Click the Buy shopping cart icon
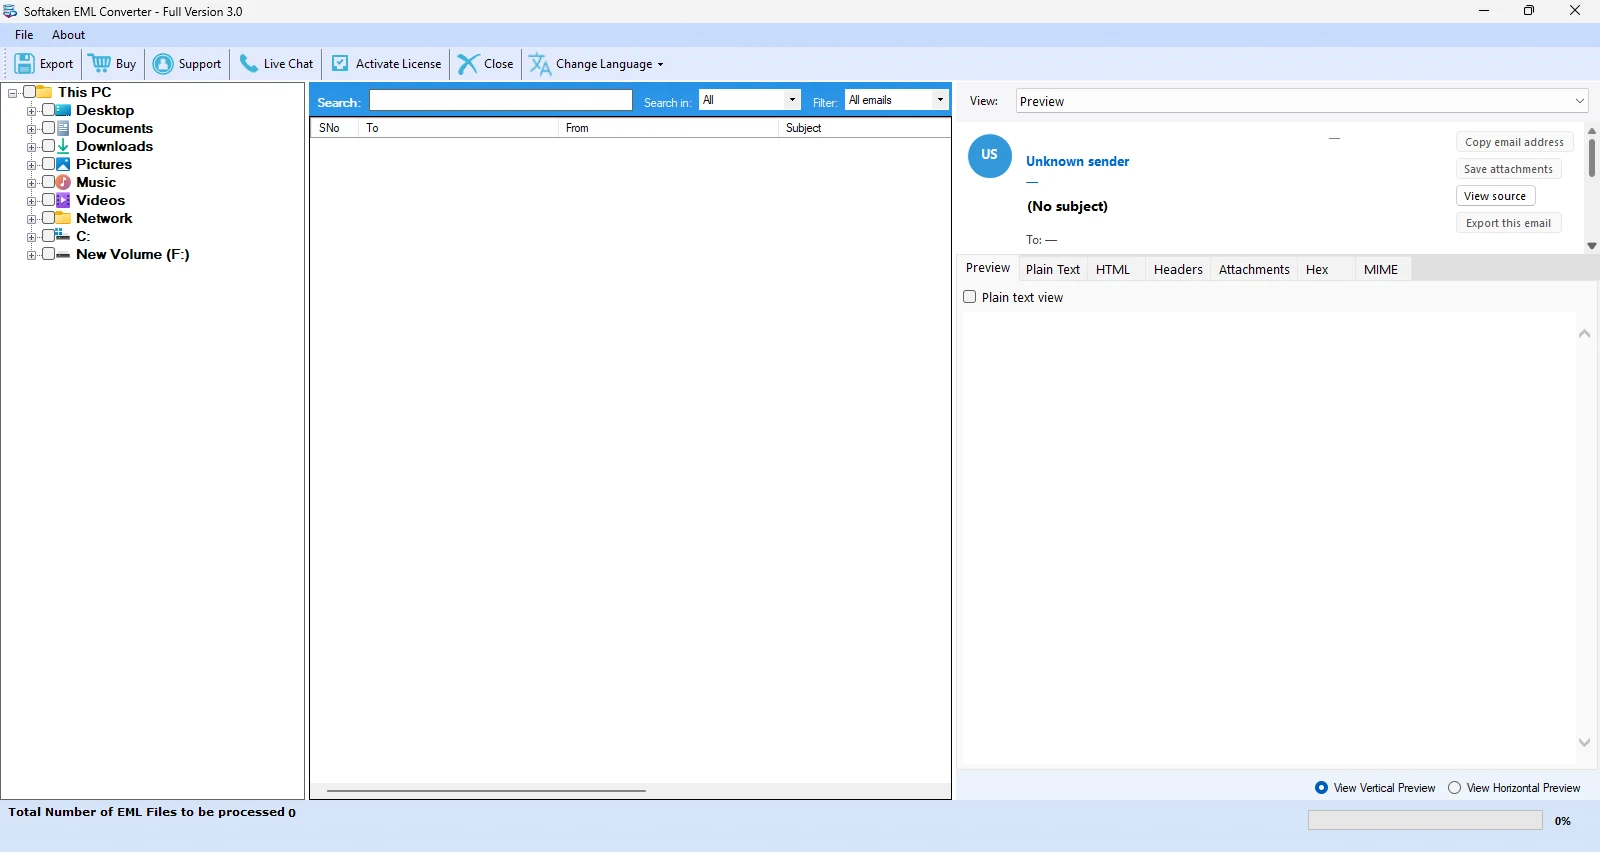Screen dimensions: 1600x852 (x=100, y=64)
